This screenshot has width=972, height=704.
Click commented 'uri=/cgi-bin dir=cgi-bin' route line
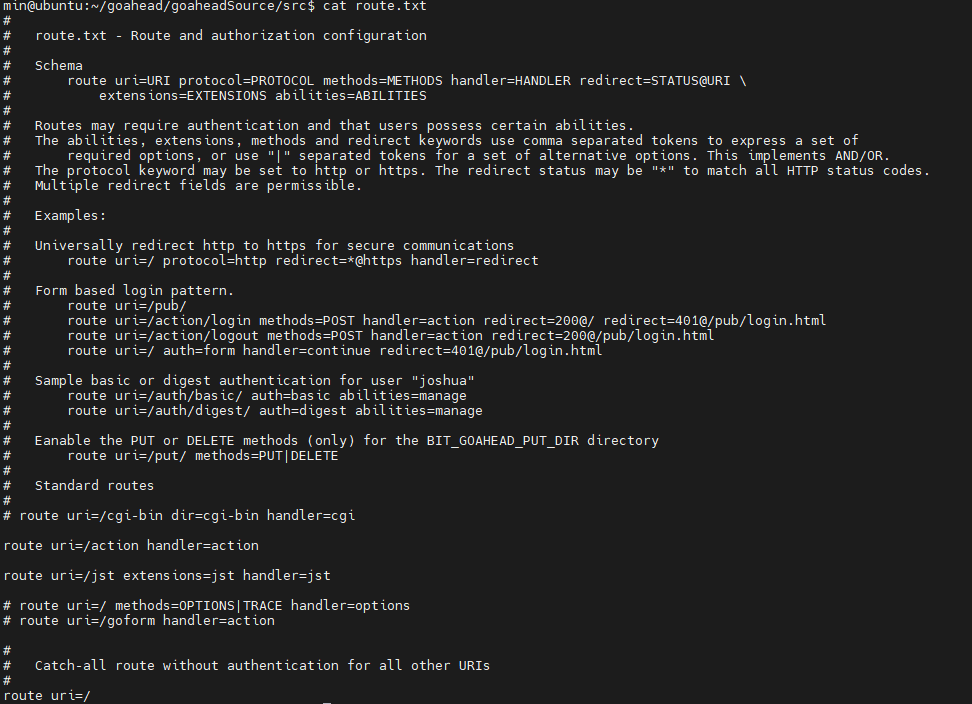click(x=186, y=516)
